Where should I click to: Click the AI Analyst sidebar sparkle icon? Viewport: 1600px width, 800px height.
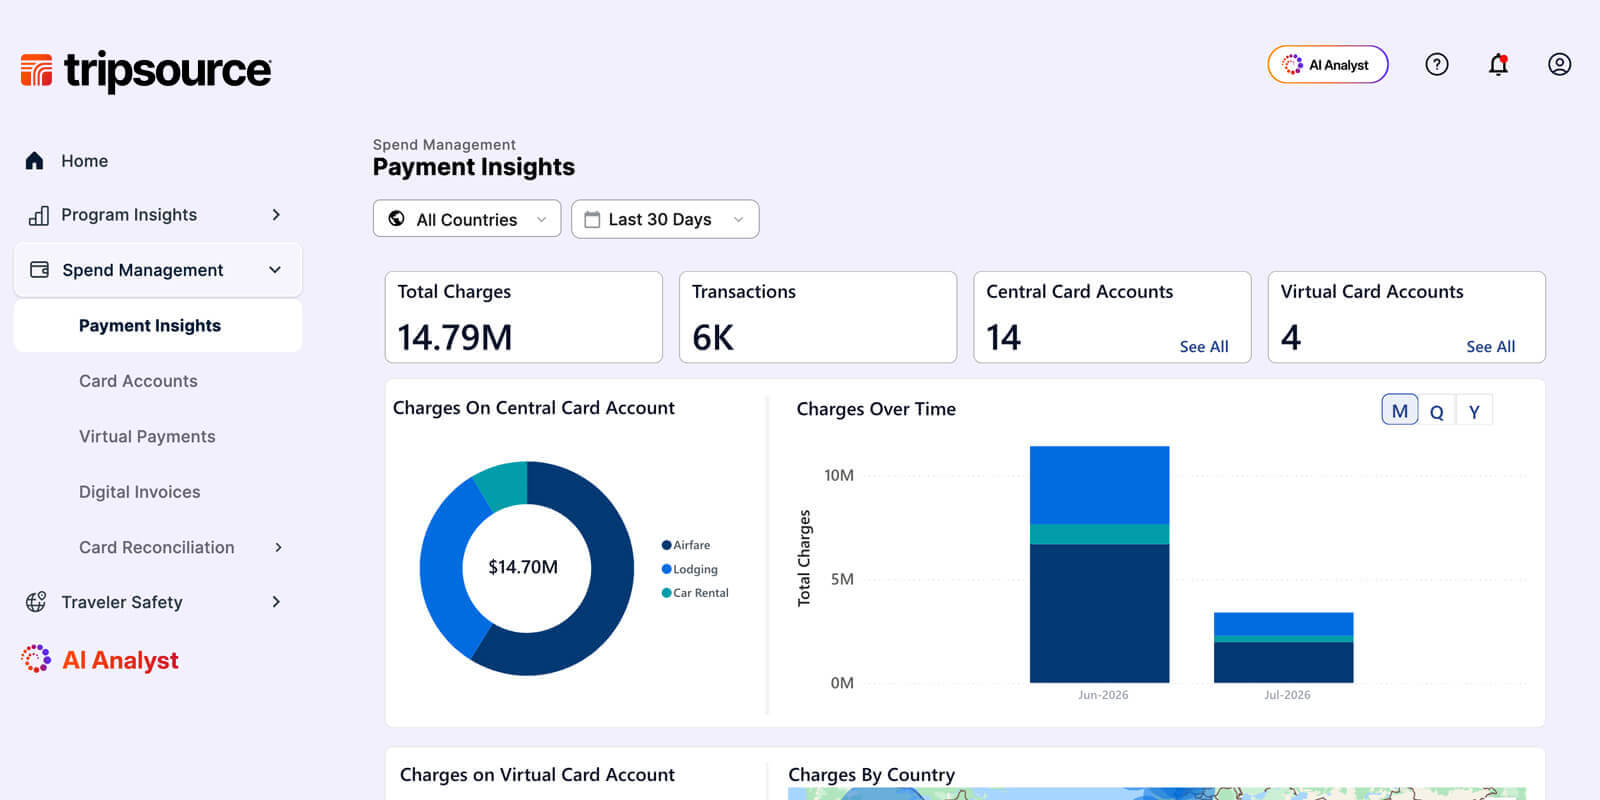(36, 659)
